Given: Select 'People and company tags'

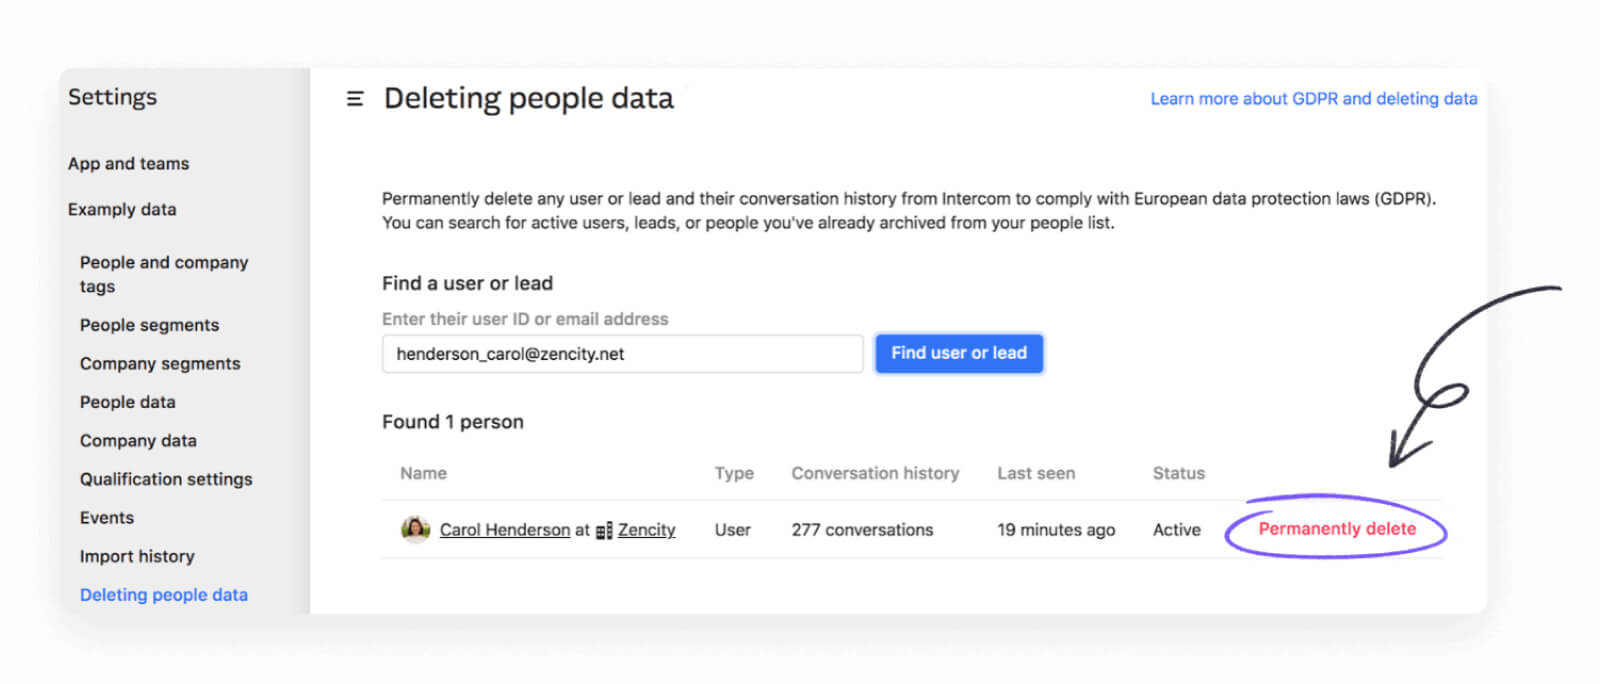Looking at the screenshot, I should tap(163, 273).
